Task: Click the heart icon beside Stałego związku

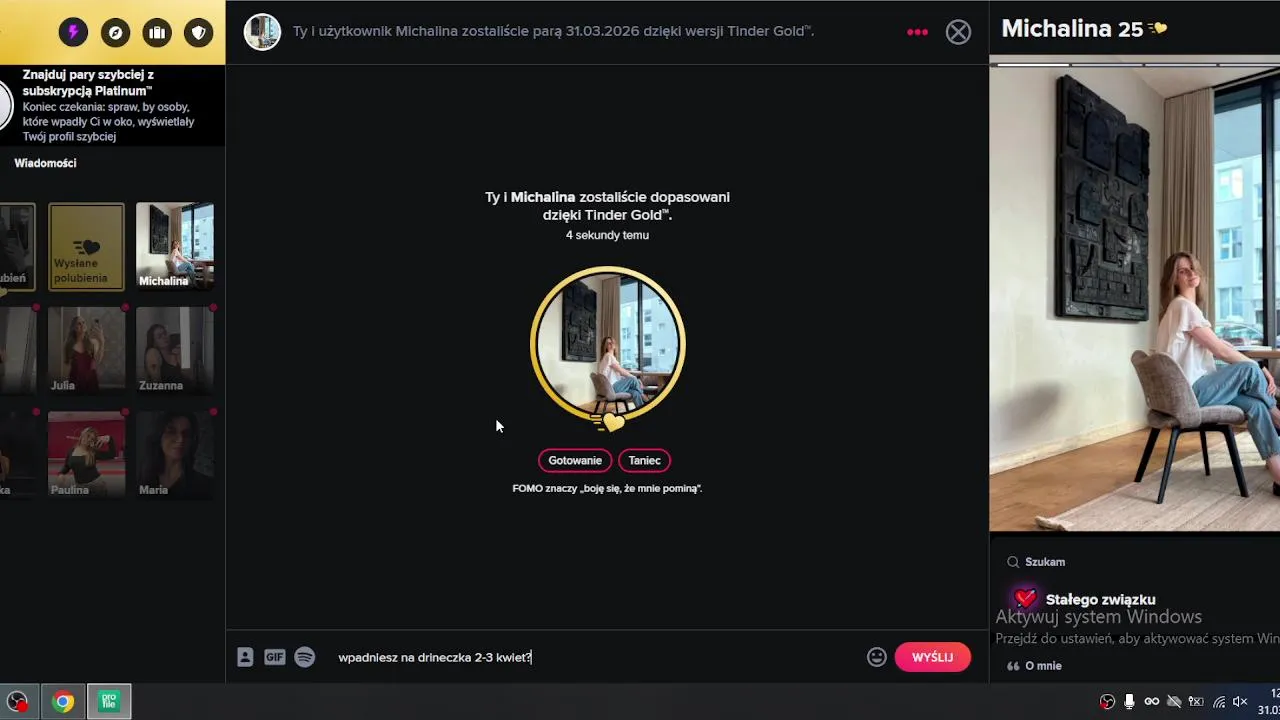Action: pyautogui.click(x=1025, y=599)
